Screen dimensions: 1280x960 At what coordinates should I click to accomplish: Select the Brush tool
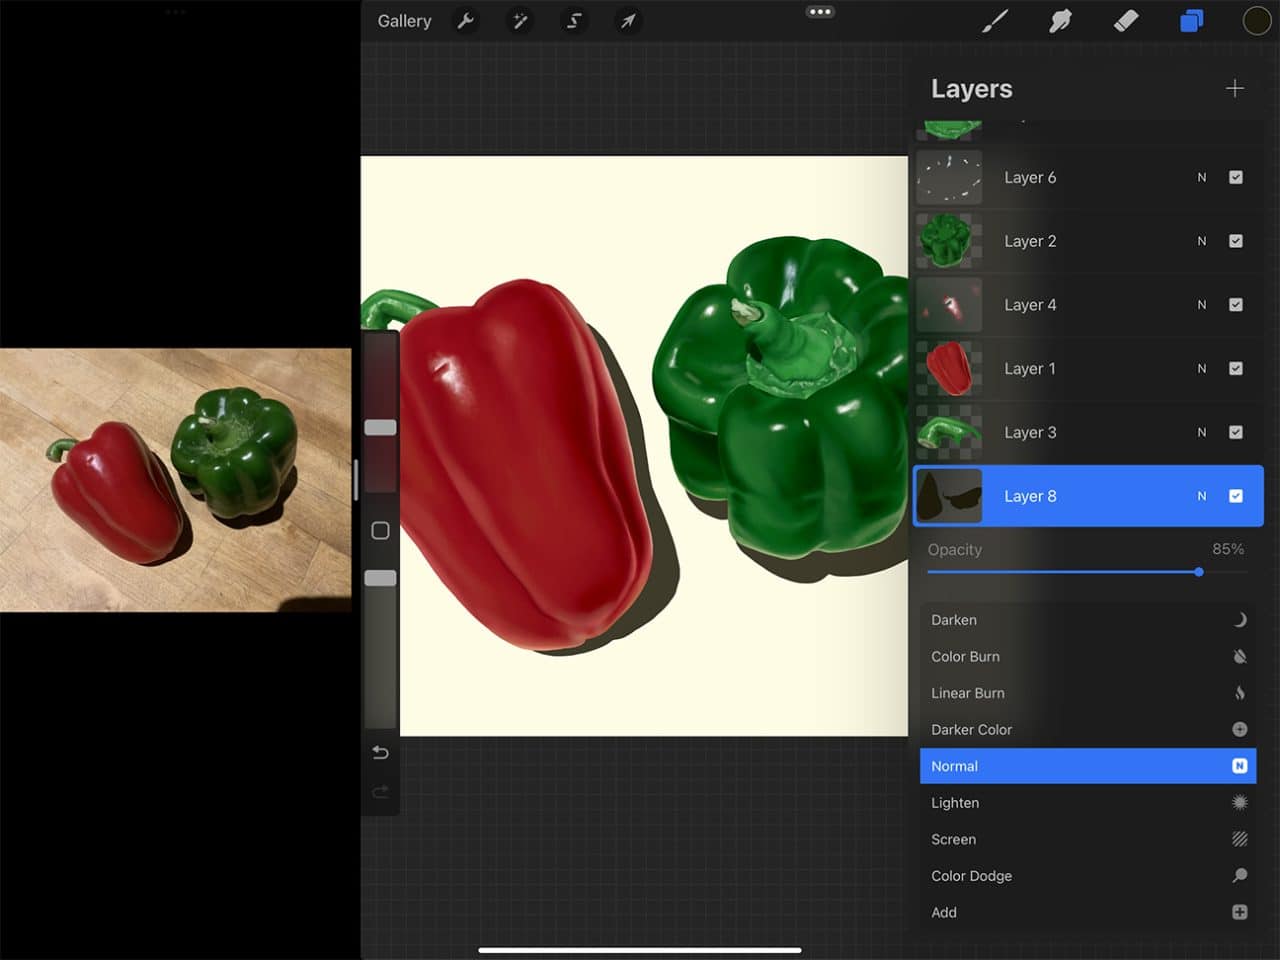coord(995,20)
